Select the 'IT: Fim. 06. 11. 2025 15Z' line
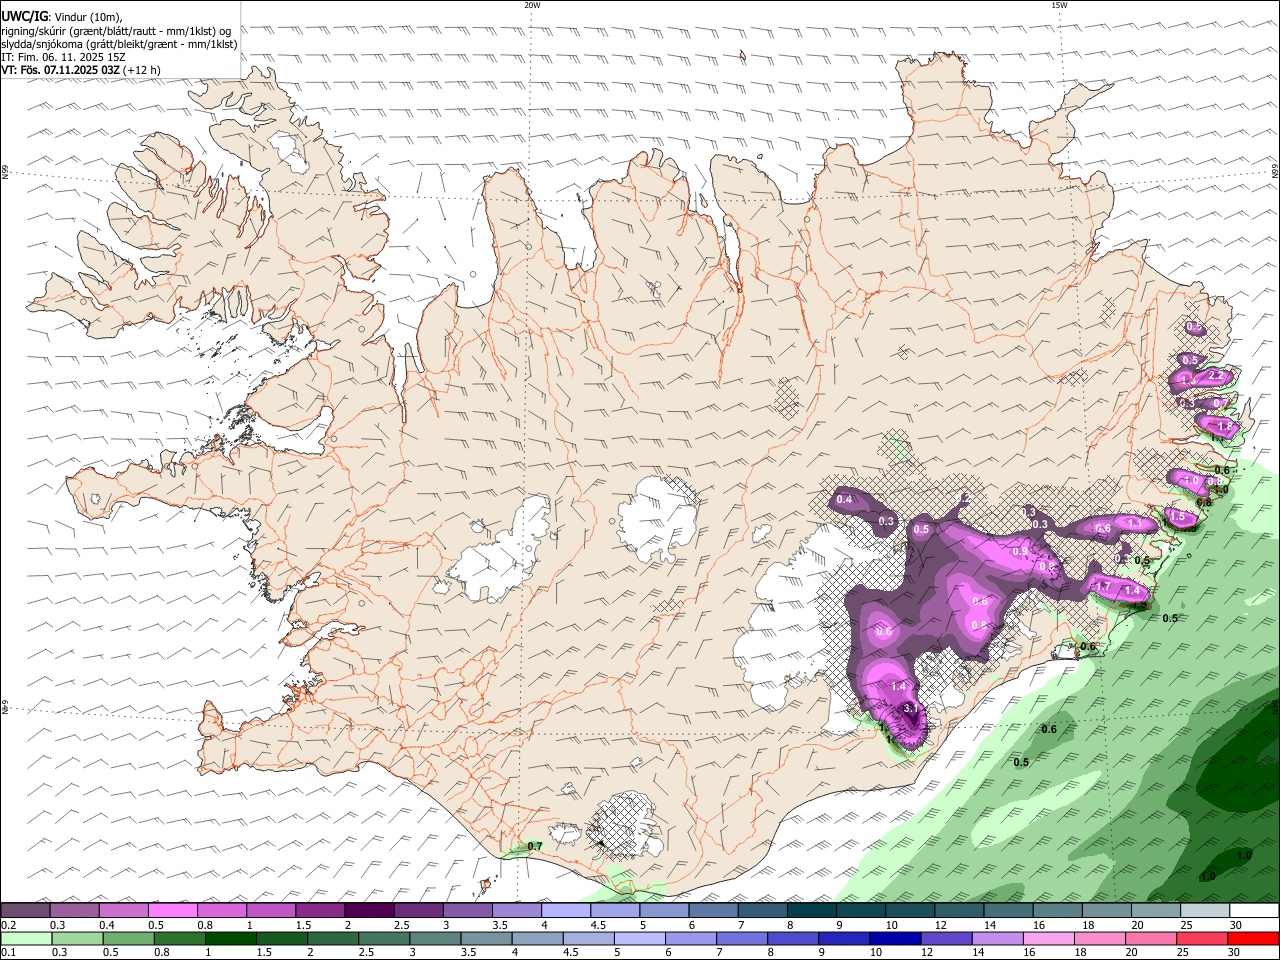The height and width of the screenshot is (960, 1280). point(63,57)
